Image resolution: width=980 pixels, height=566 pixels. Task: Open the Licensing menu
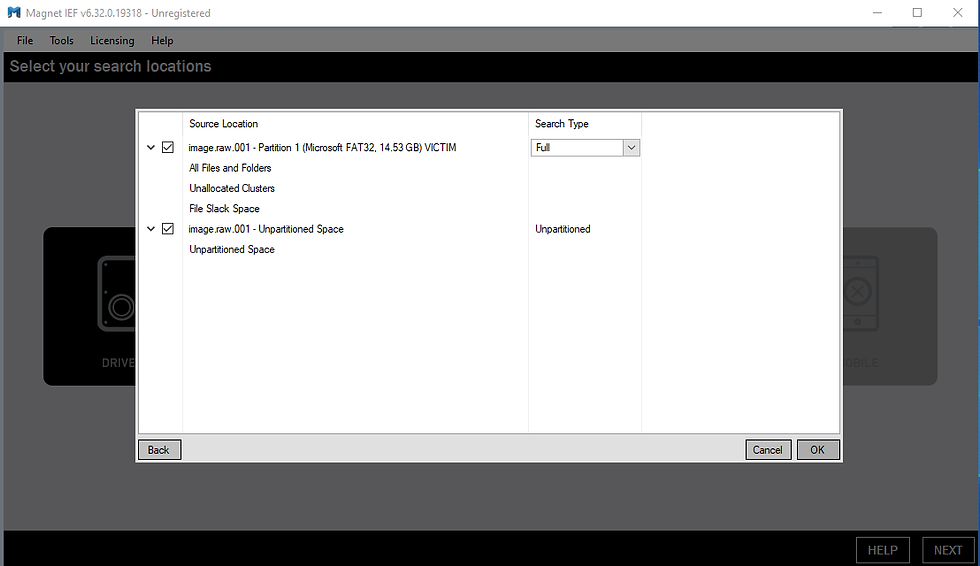pos(112,41)
